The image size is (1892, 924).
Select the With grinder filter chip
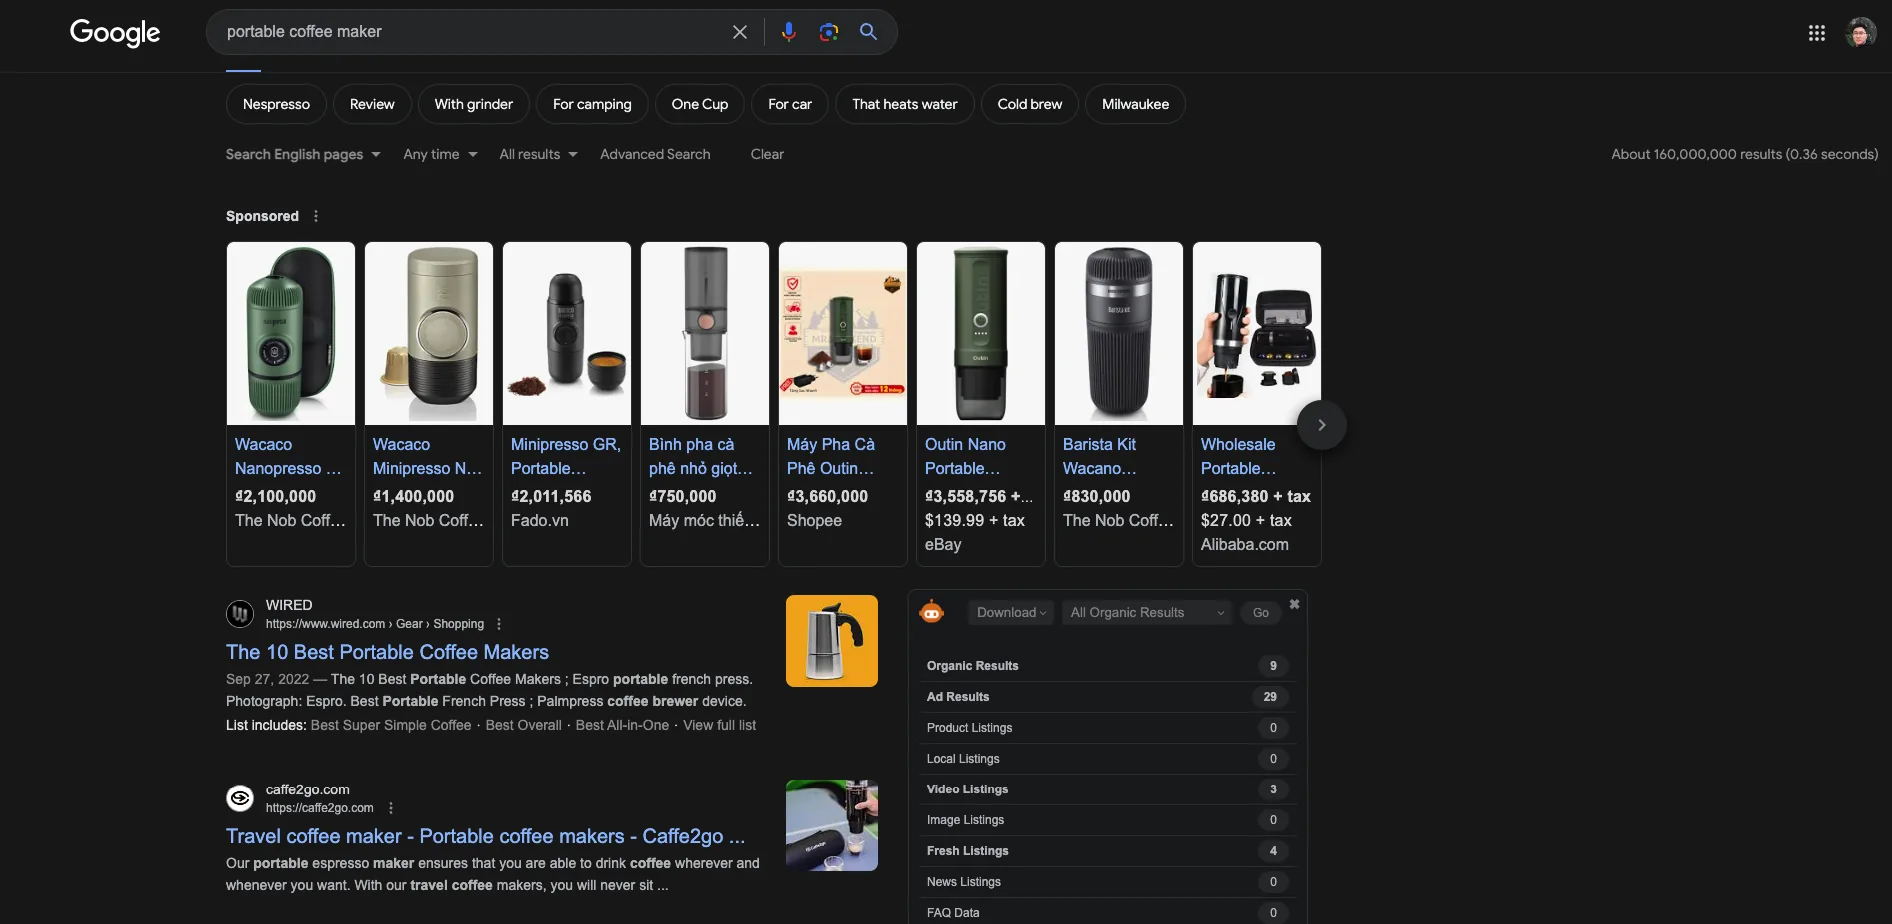pyautogui.click(x=474, y=104)
